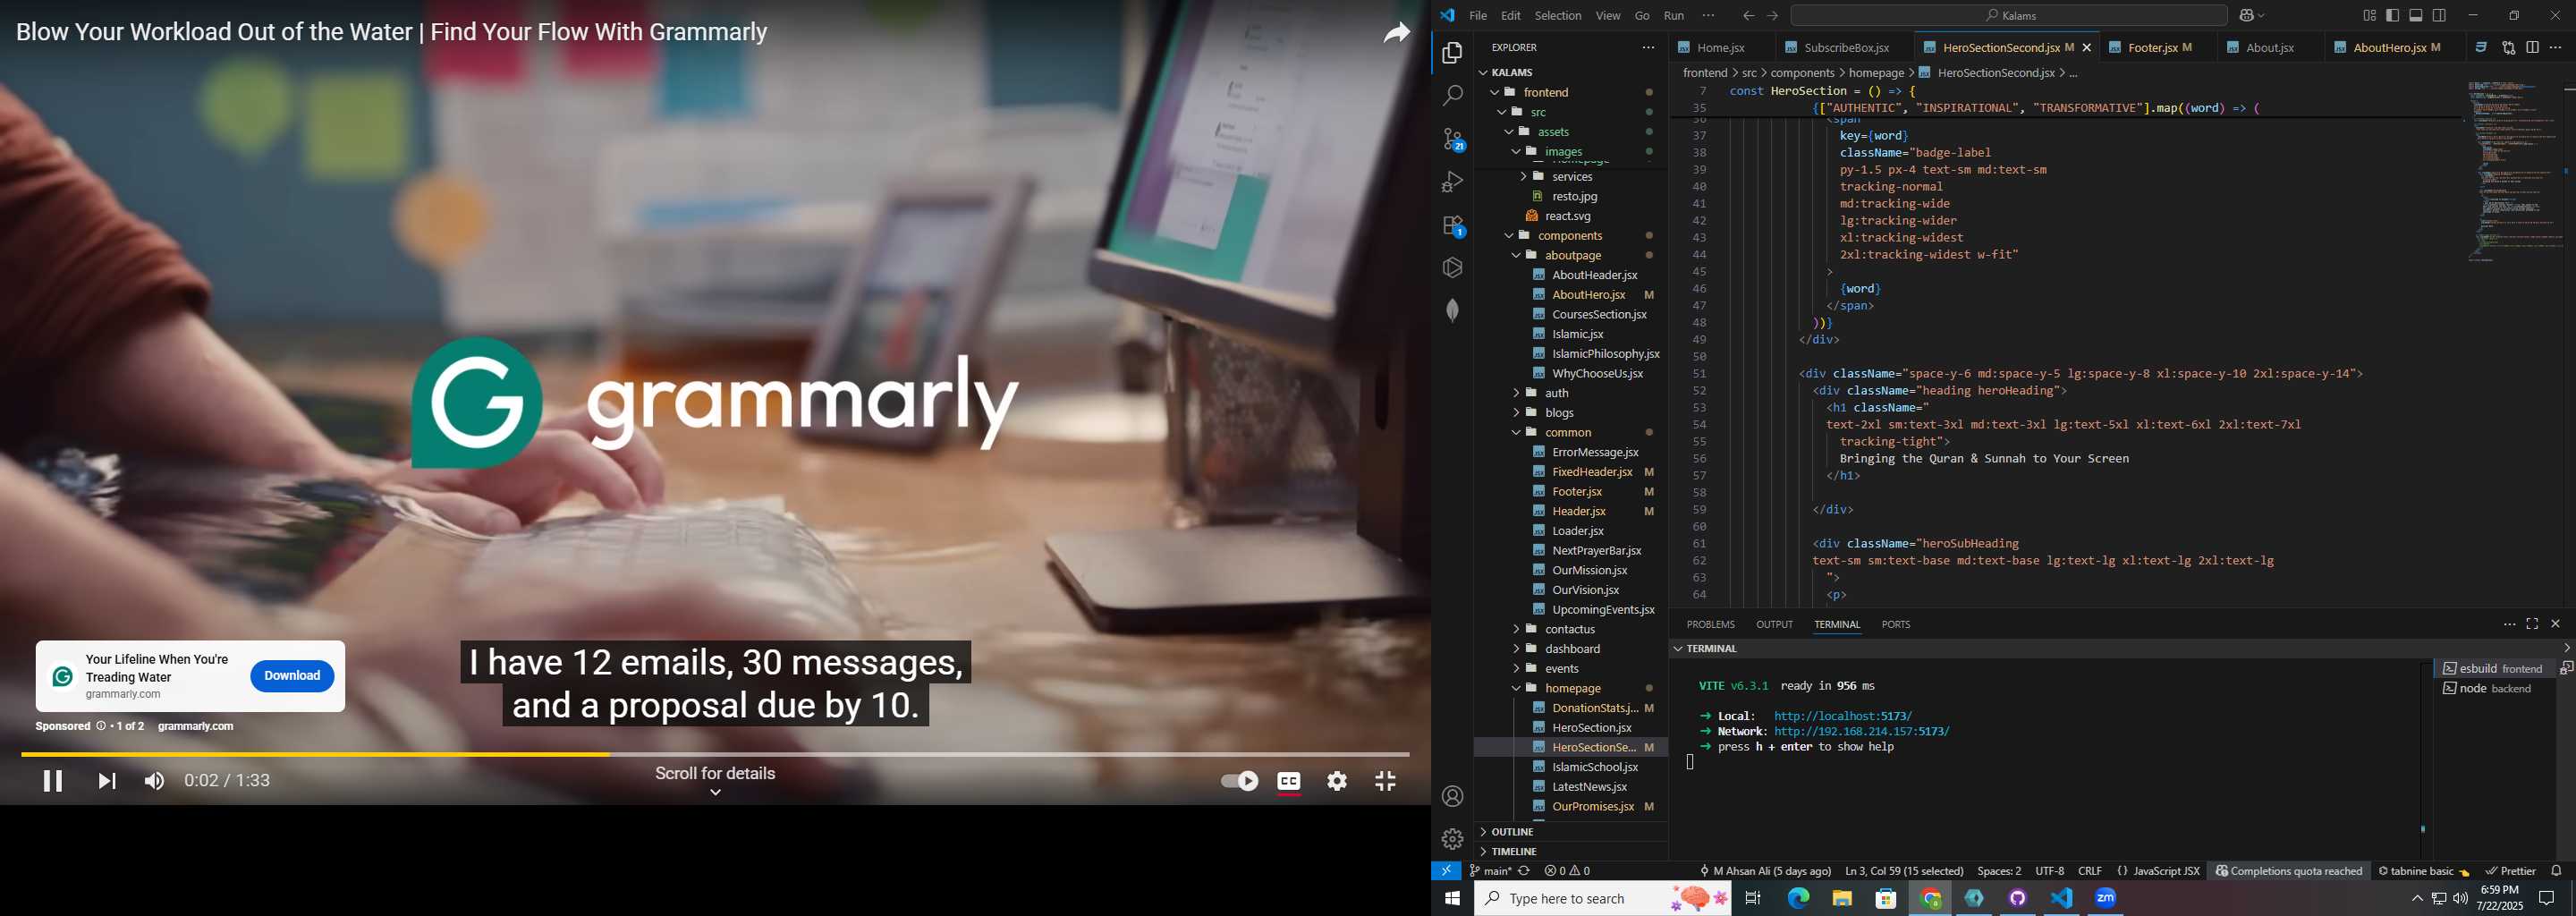Open Run and Debug view
Image resolution: width=2576 pixels, height=916 pixels.
point(1452,182)
